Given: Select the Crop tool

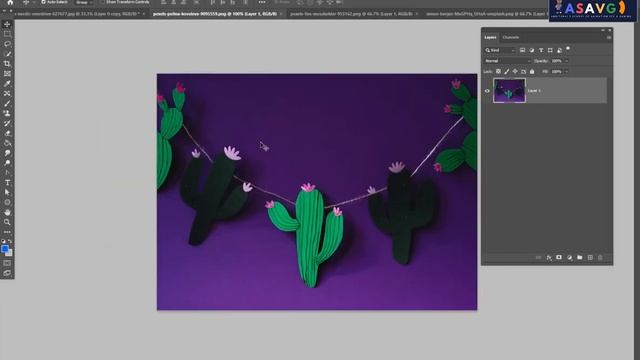Looking at the screenshot, I should point(7,64).
